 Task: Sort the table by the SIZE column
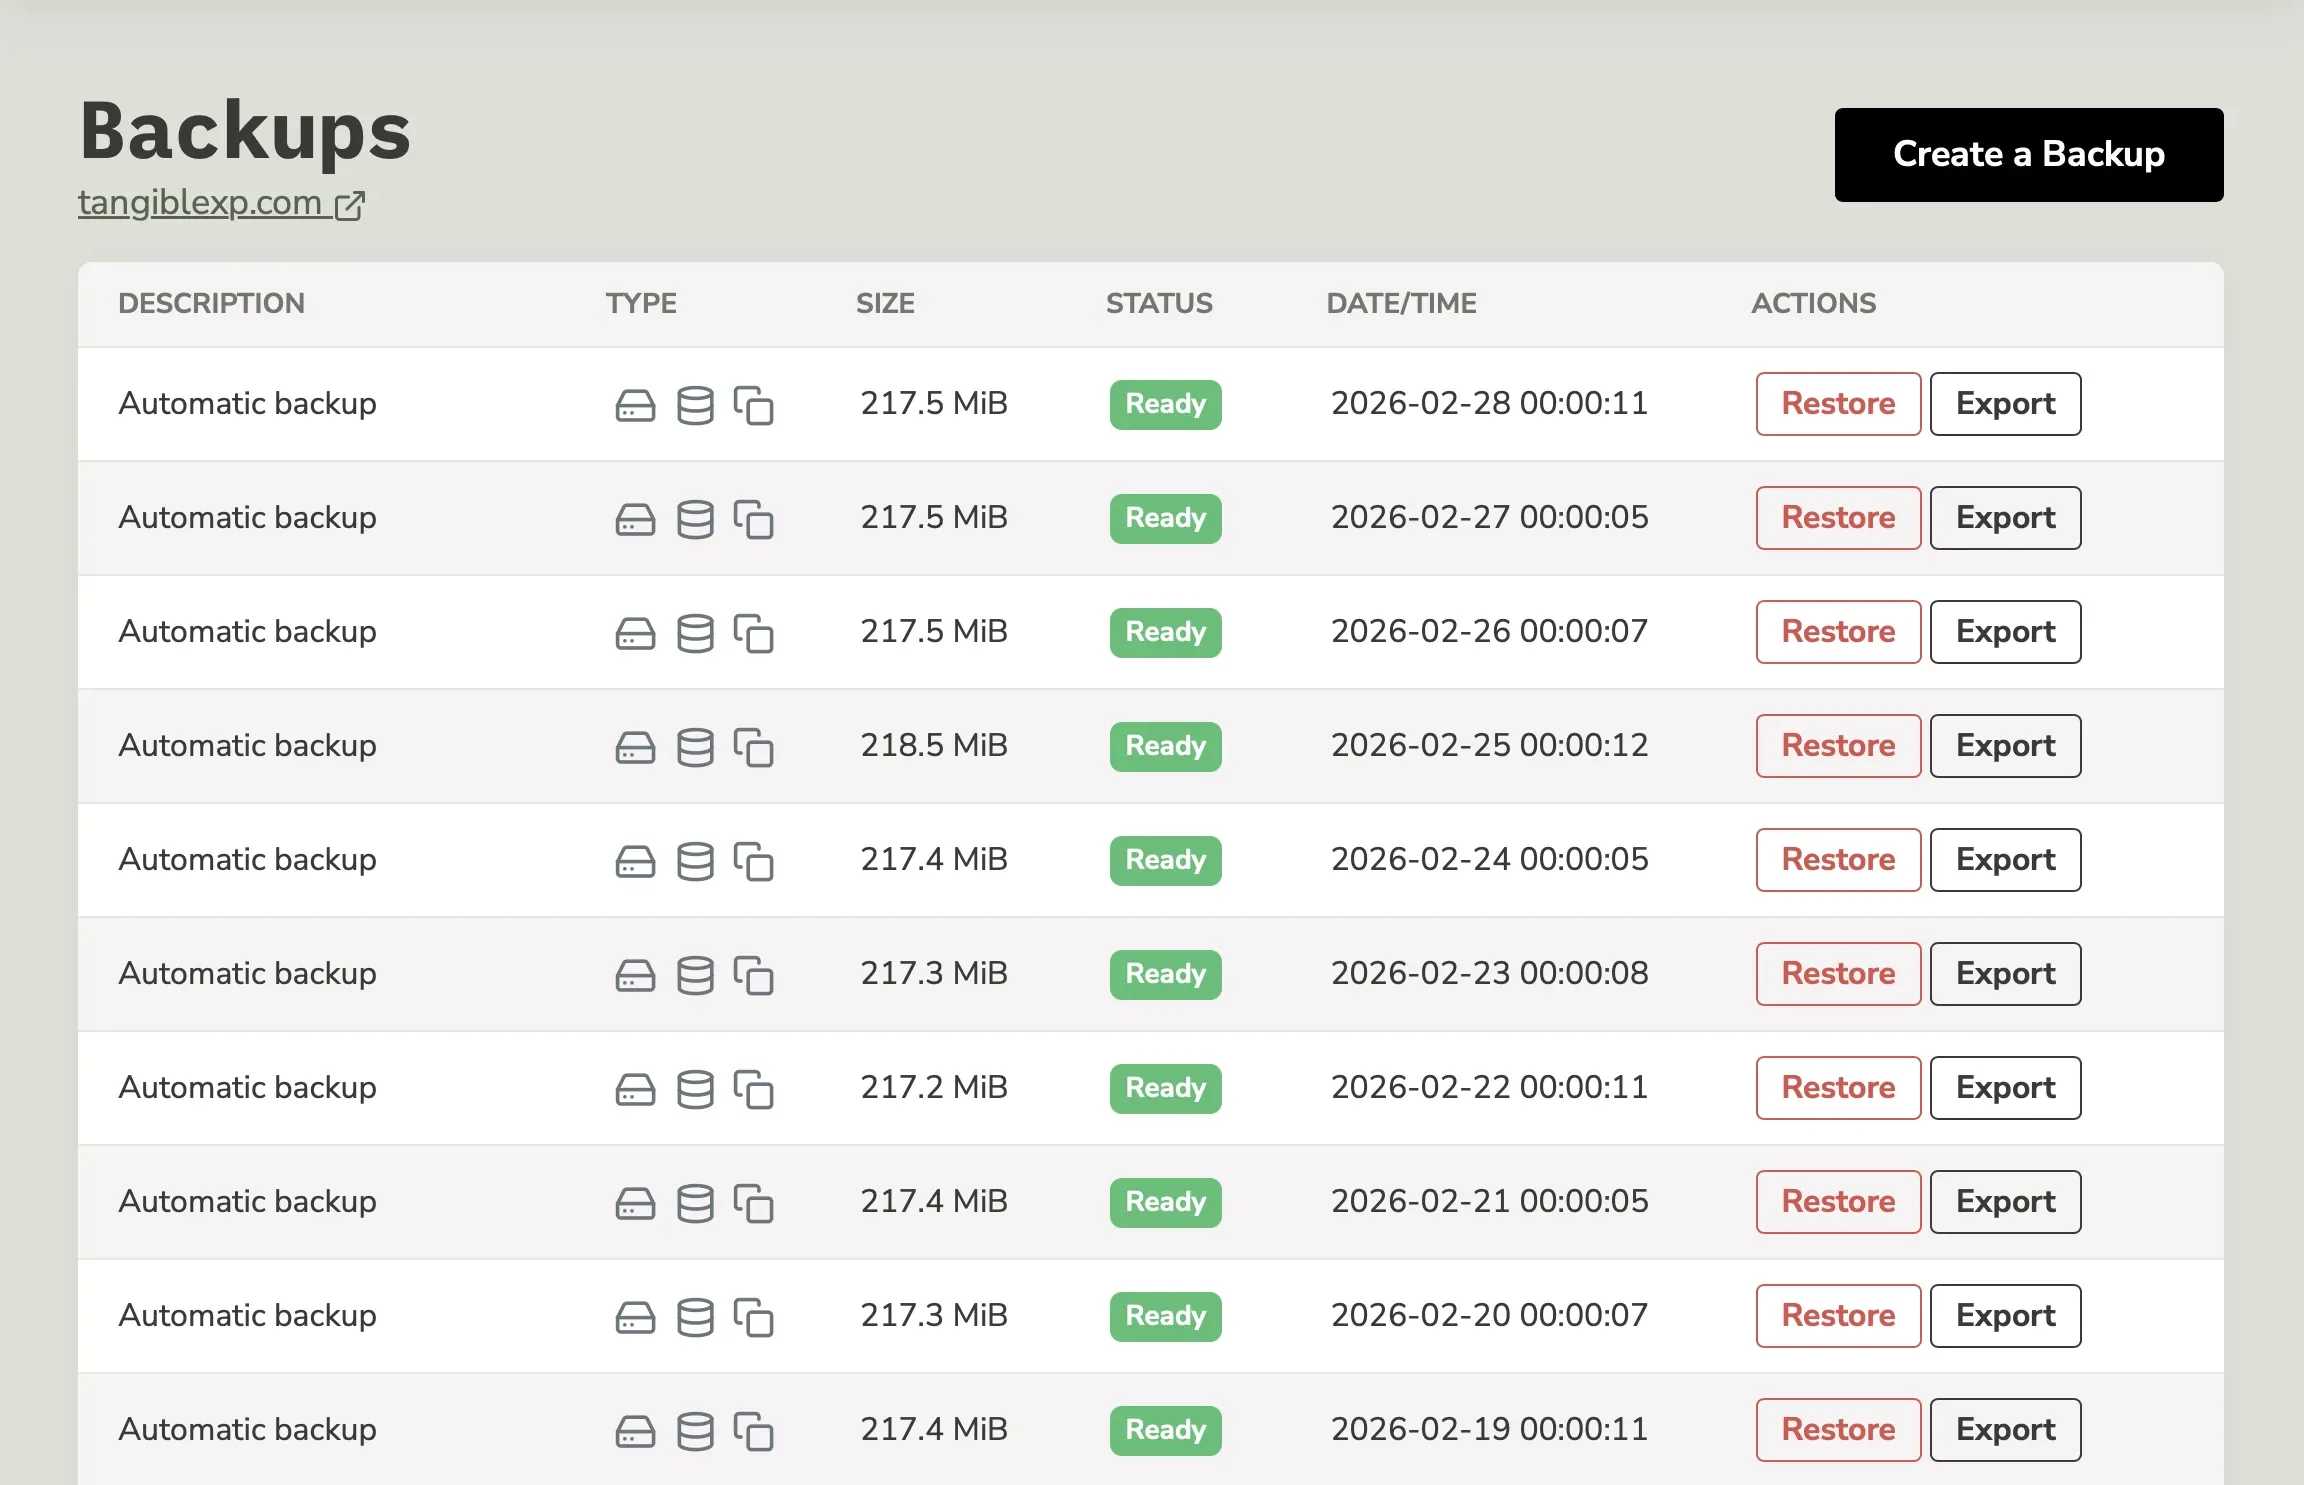click(x=885, y=303)
